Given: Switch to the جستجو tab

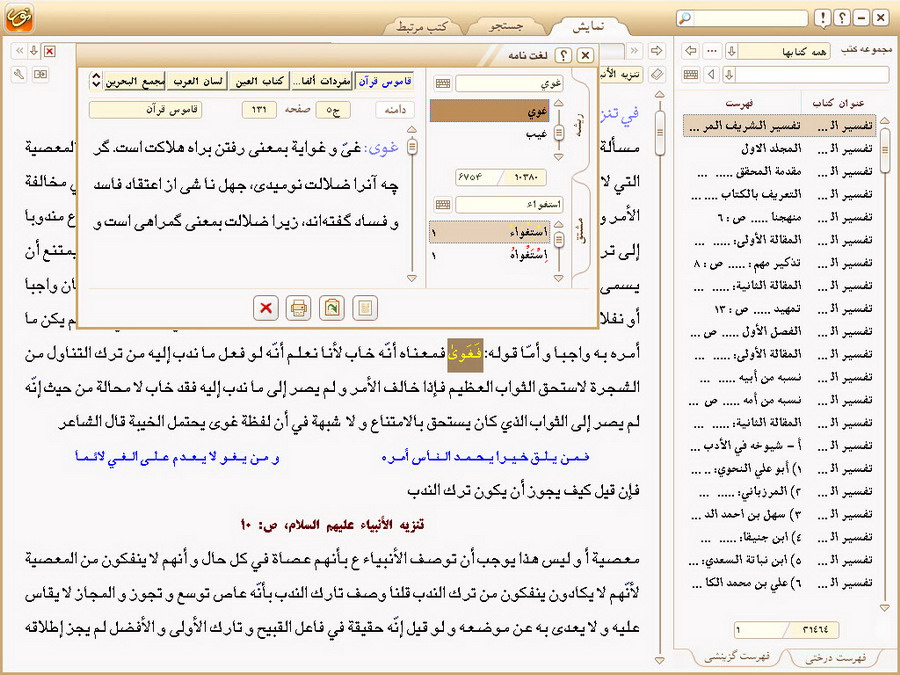Looking at the screenshot, I should (x=506, y=26).
